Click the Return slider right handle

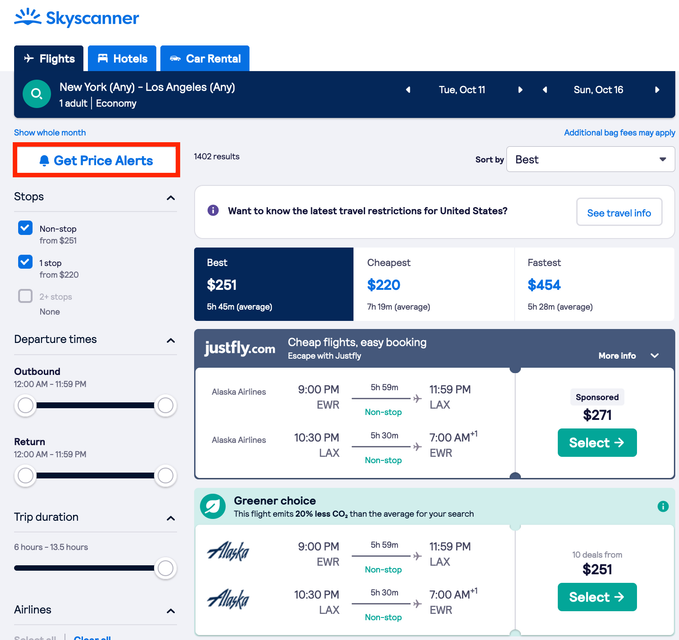165,475
